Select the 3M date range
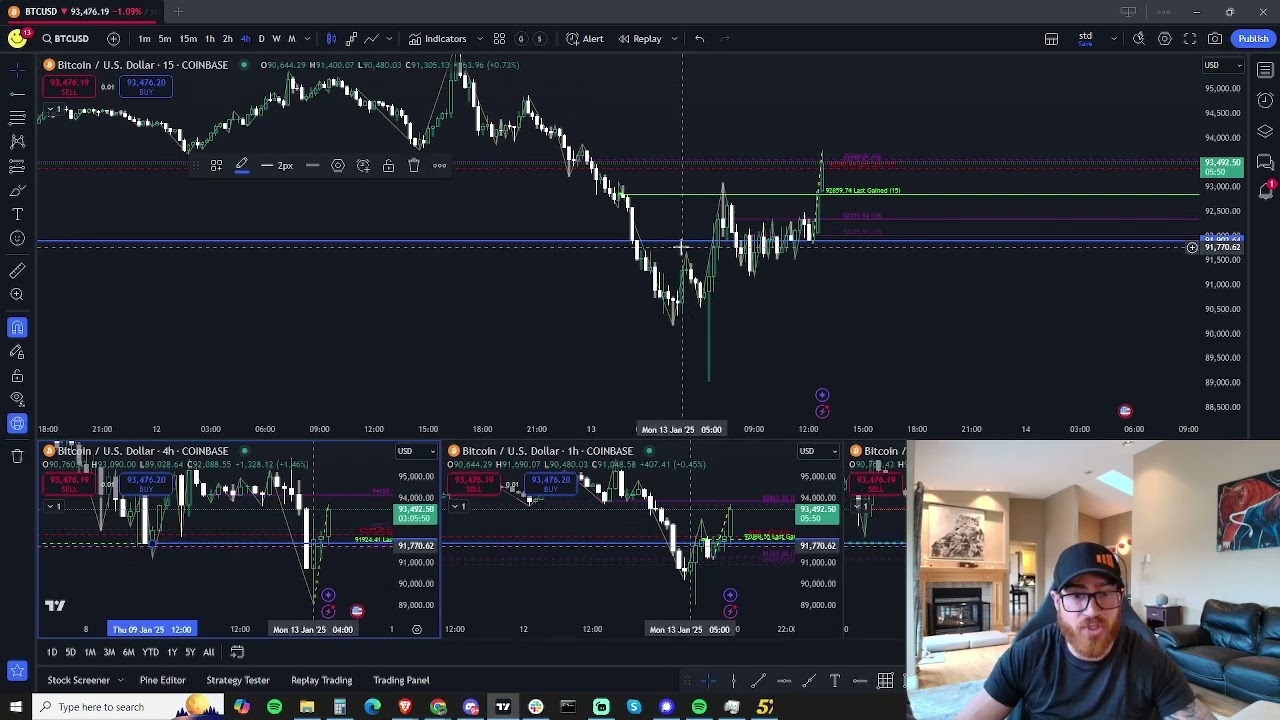The width and height of the screenshot is (1280, 720). (109, 652)
